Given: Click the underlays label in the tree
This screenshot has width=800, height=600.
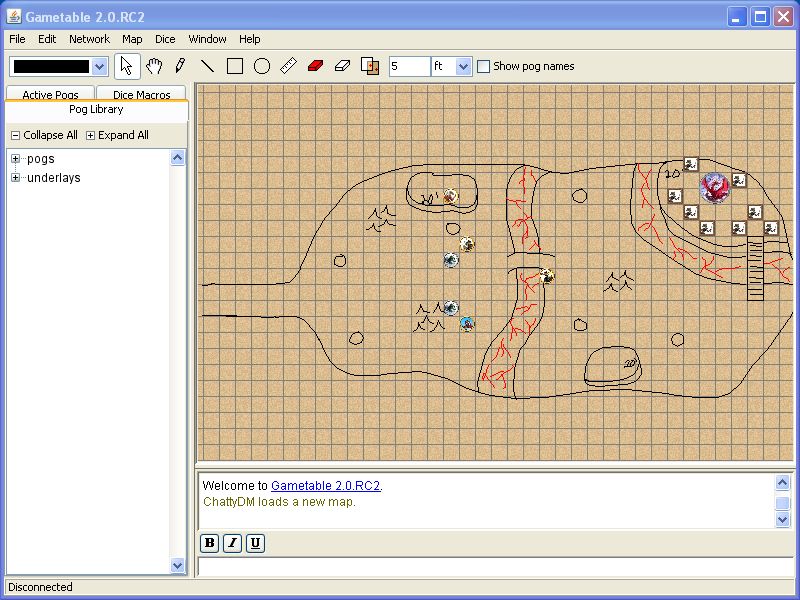Looking at the screenshot, I should tap(54, 178).
